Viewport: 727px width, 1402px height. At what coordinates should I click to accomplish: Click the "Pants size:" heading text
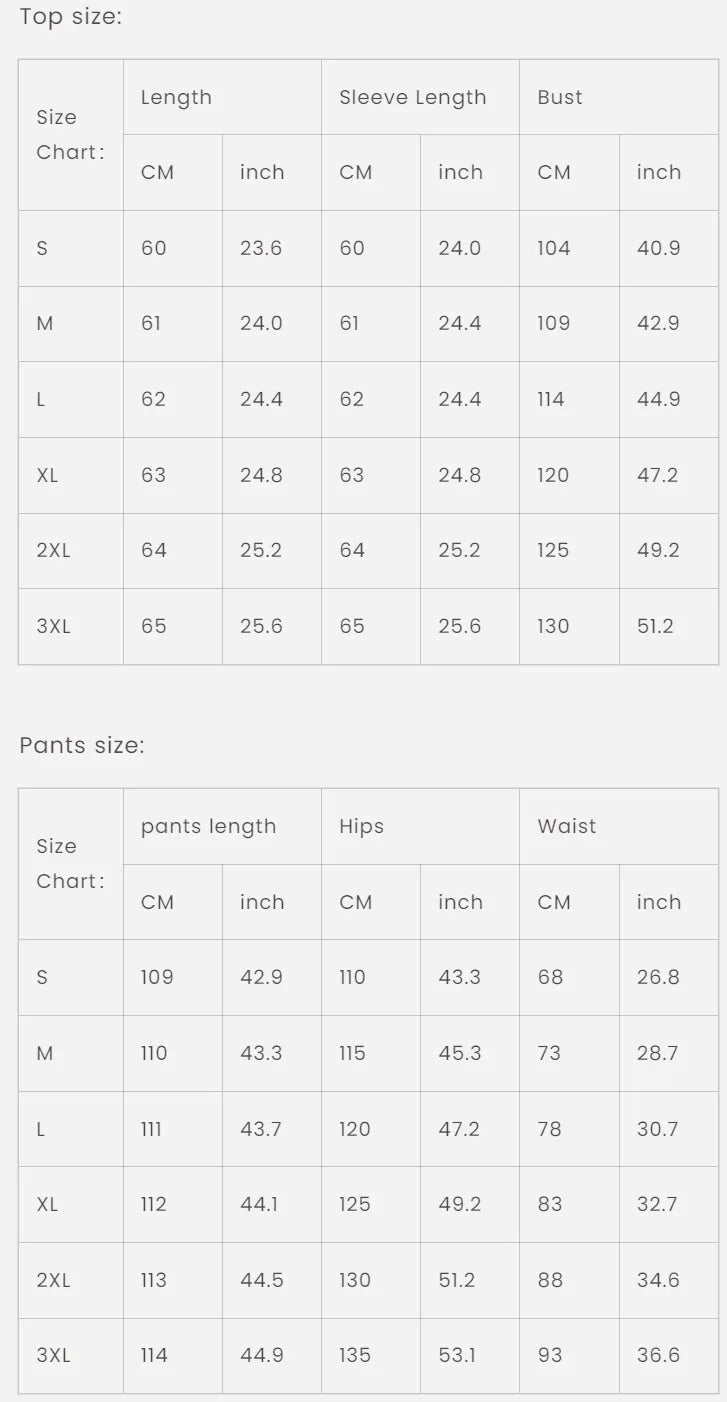82,745
